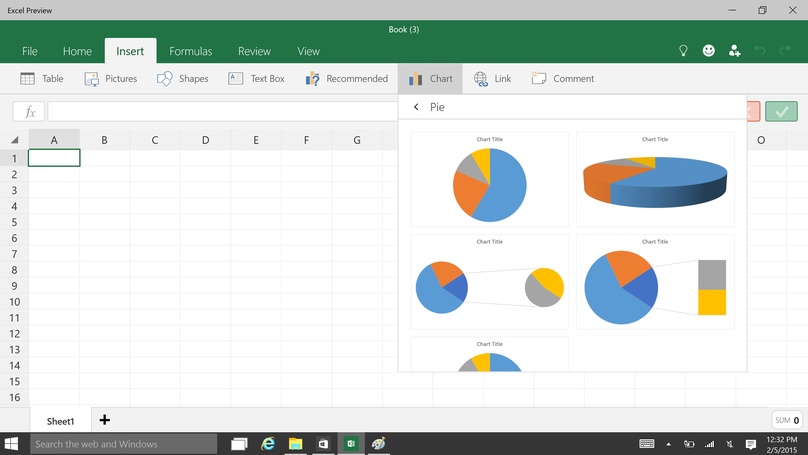This screenshot has height=455, width=808.
Task: Share workbook with the add-person icon
Action: [734, 50]
